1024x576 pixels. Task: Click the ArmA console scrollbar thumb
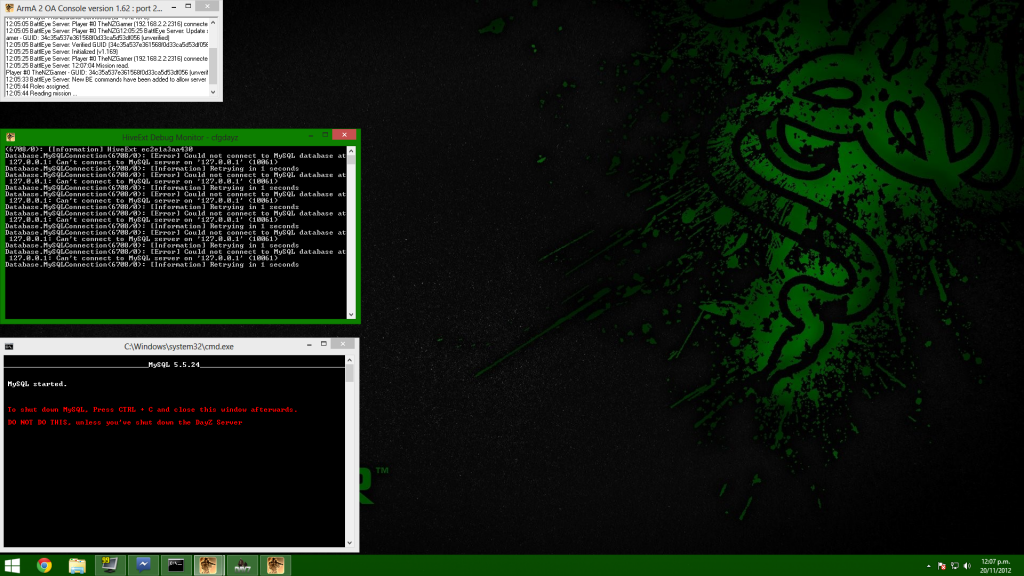213,67
